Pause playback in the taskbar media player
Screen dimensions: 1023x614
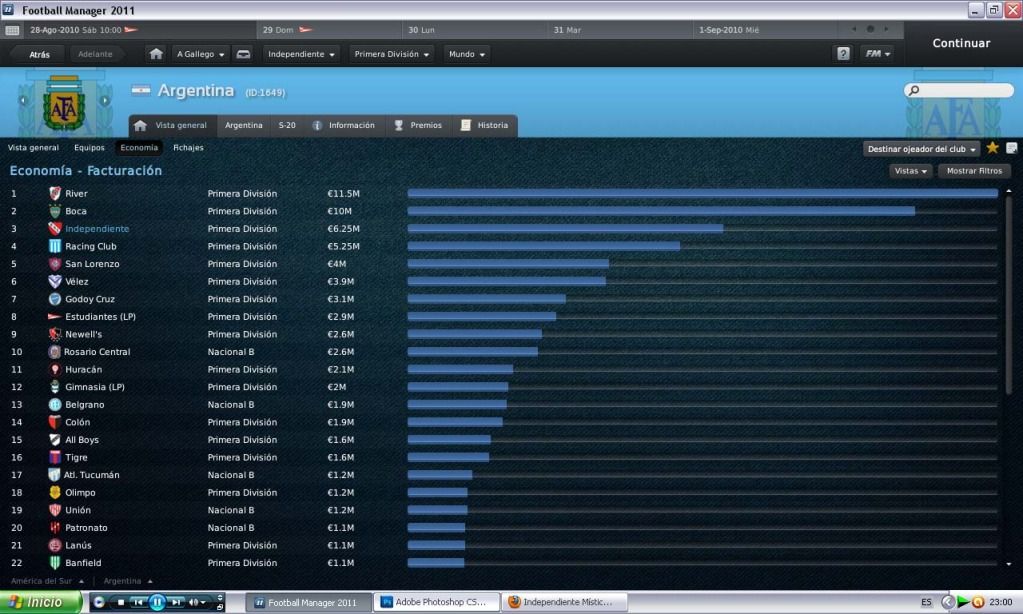157,602
